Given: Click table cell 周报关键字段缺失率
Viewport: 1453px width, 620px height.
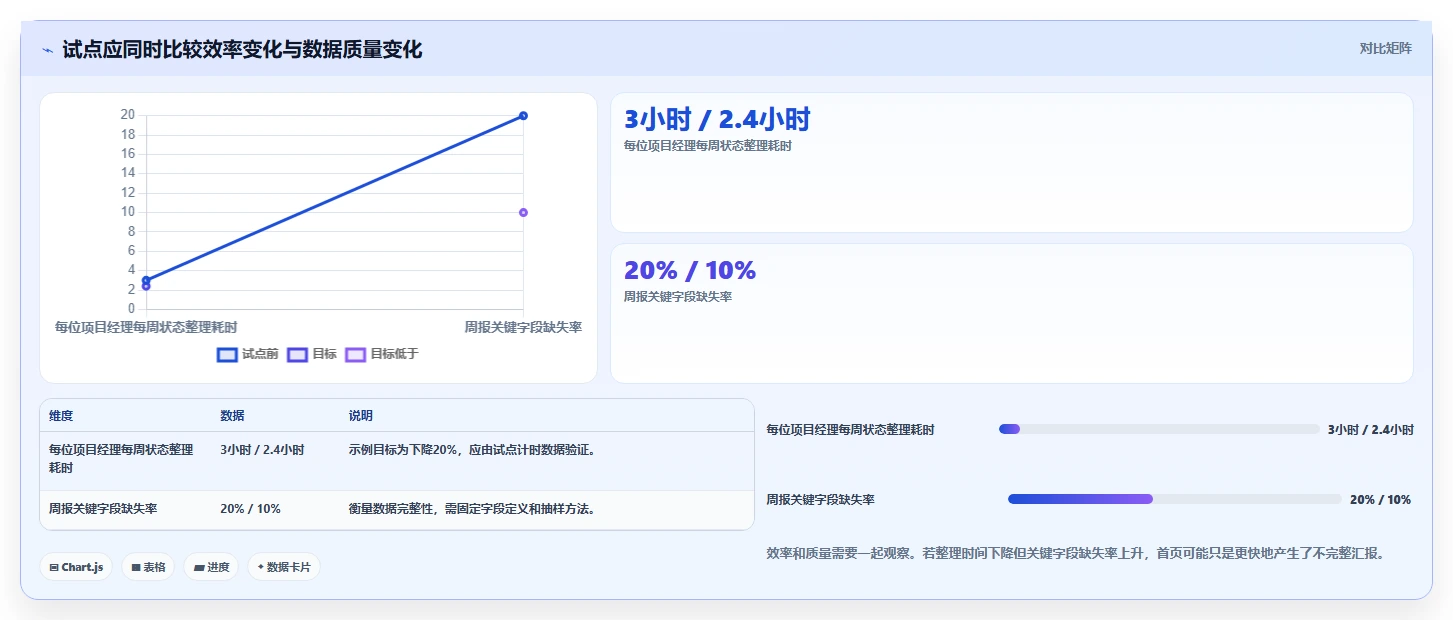Looking at the screenshot, I should coord(103,509).
